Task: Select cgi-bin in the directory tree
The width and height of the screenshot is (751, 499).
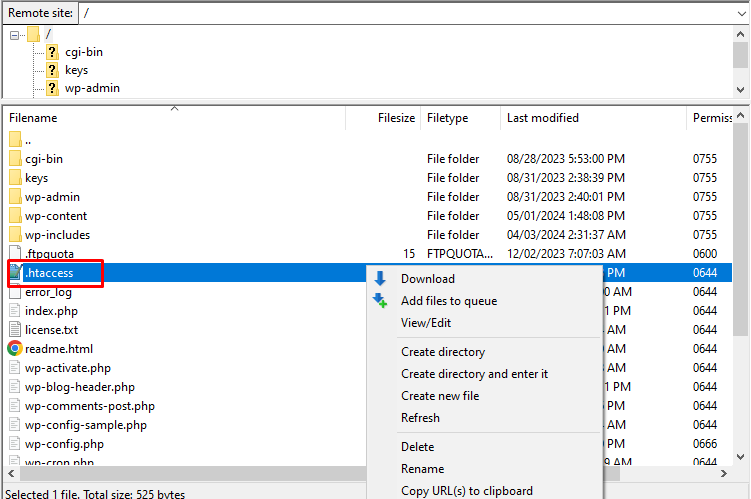Action: click(84, 52)
